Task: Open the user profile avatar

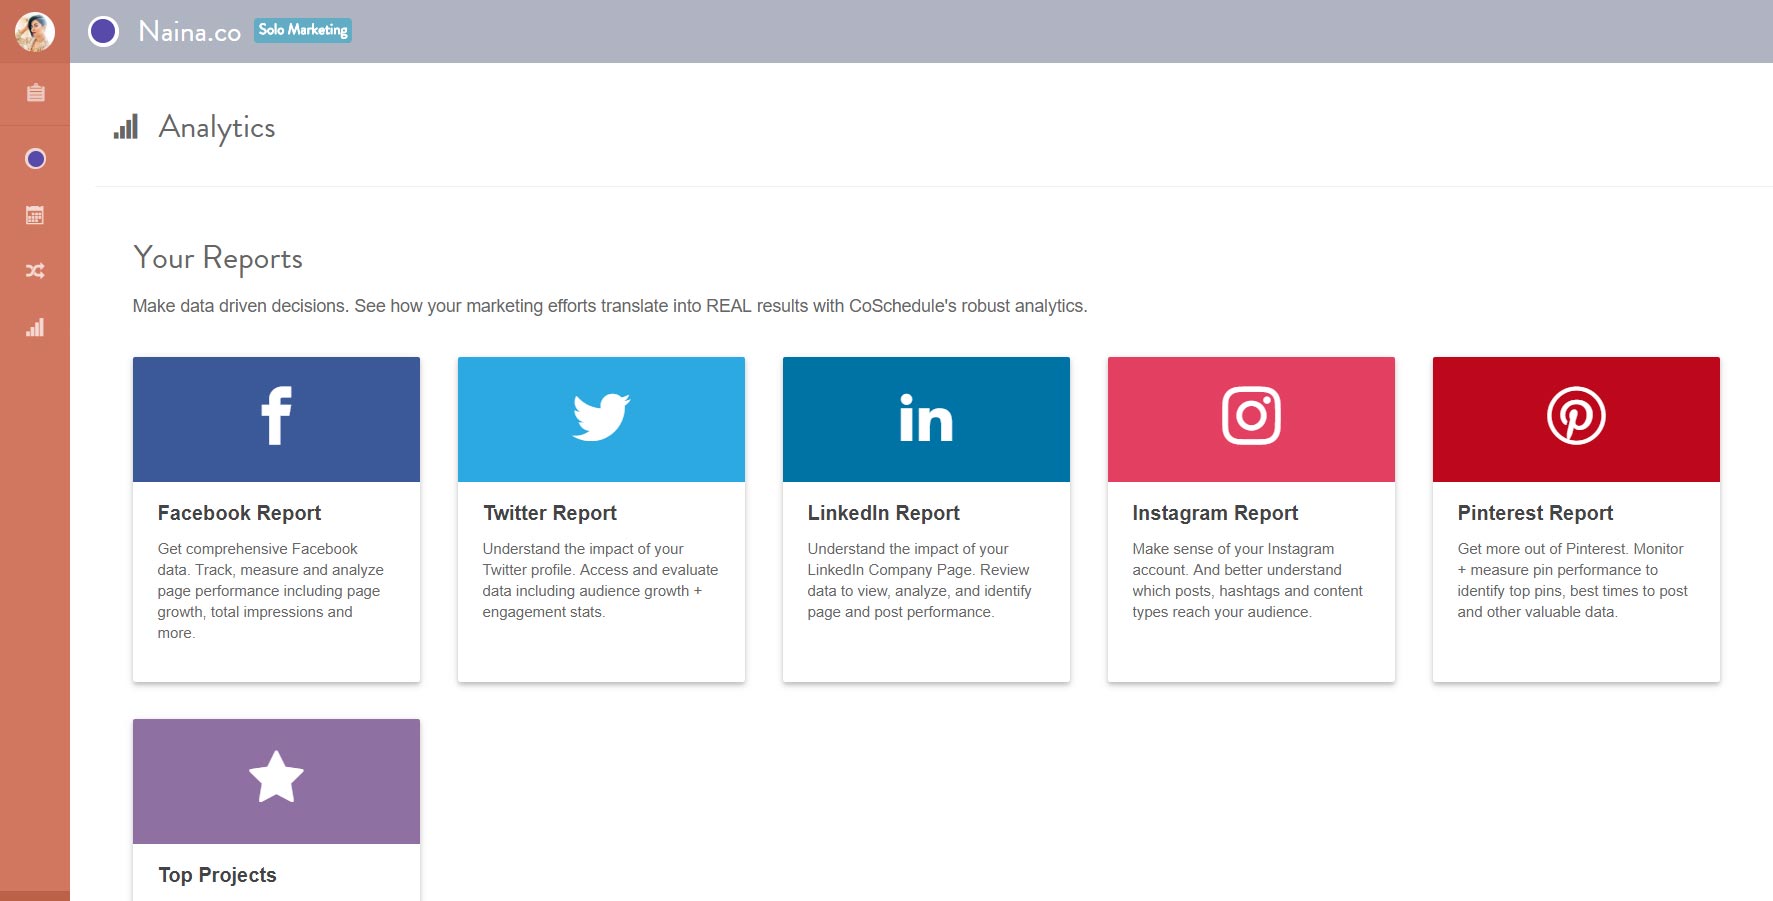Action: (35, 32)
